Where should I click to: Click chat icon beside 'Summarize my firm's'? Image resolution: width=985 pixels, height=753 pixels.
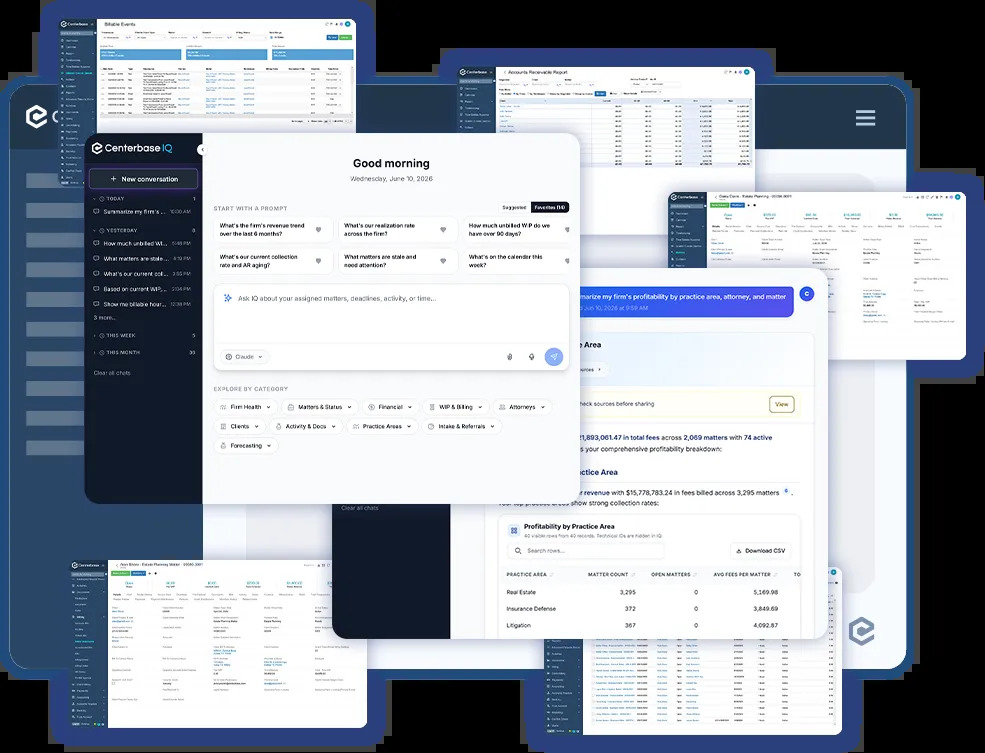pos(96,212)
